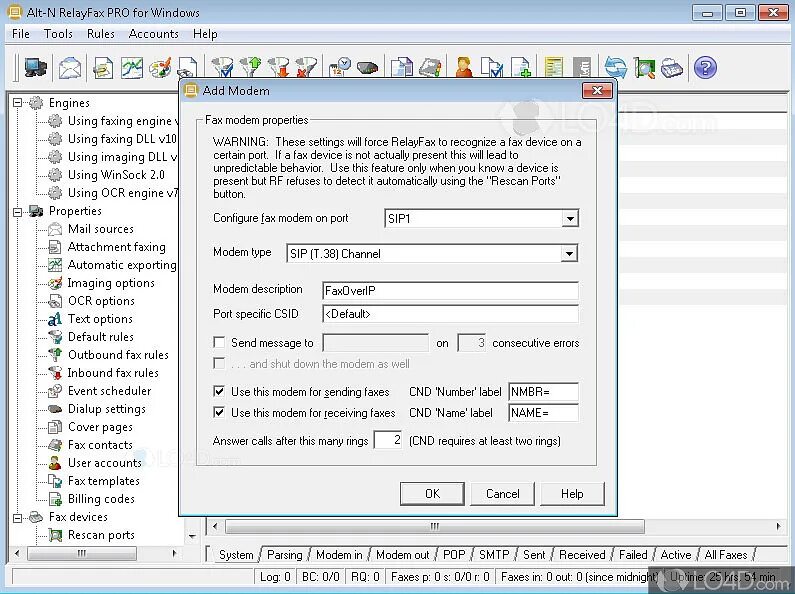Click the Port specific CSID field
The height and width of the screenshot is (594, 795).
point(450,314)
